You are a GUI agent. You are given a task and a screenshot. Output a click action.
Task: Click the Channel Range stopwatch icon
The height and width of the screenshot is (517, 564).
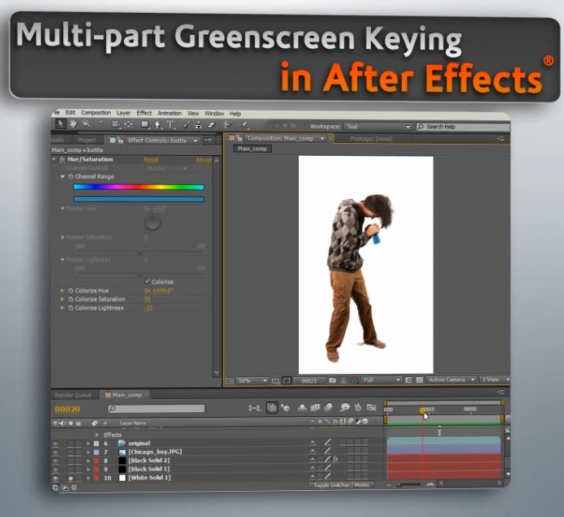[71, 177]
